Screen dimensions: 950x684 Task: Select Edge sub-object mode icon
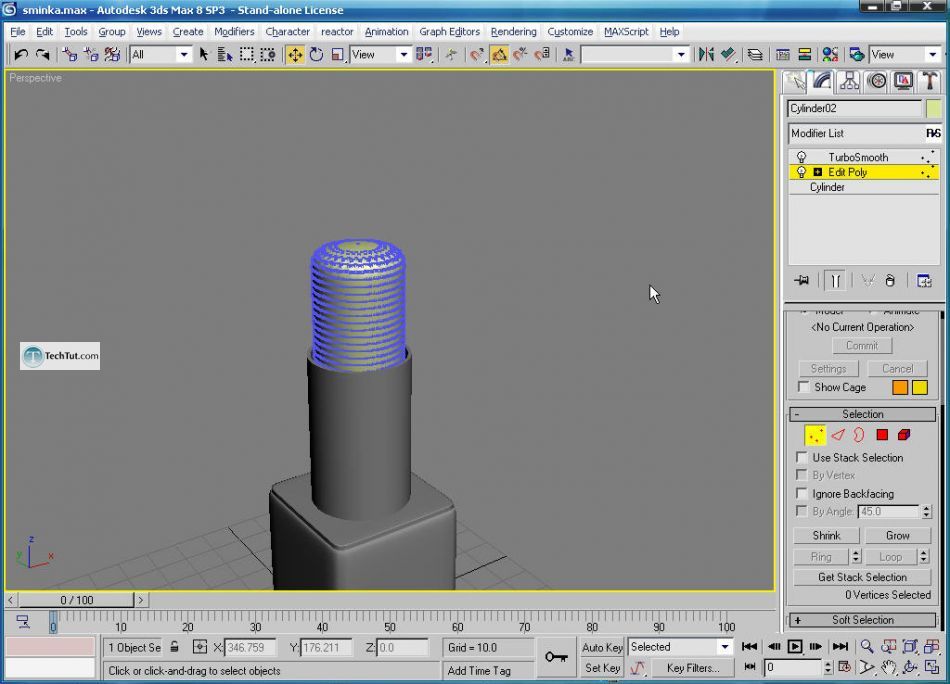pos(838,435)
